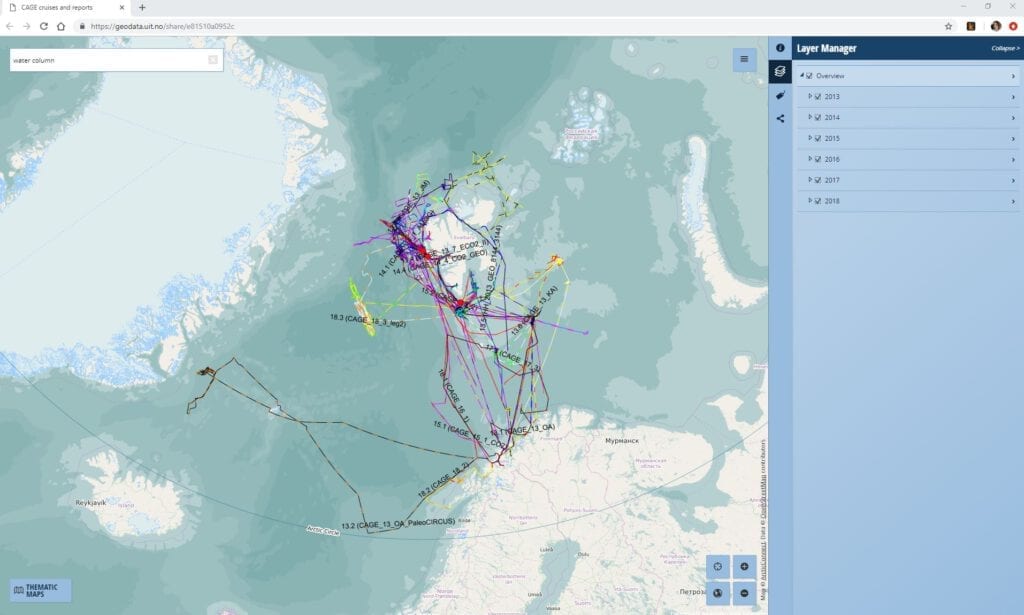Bookmark this page with the star
Image resolution: width=1024 pixels, height=615 pixels.
pyautogui.click(x=948, y=26)
